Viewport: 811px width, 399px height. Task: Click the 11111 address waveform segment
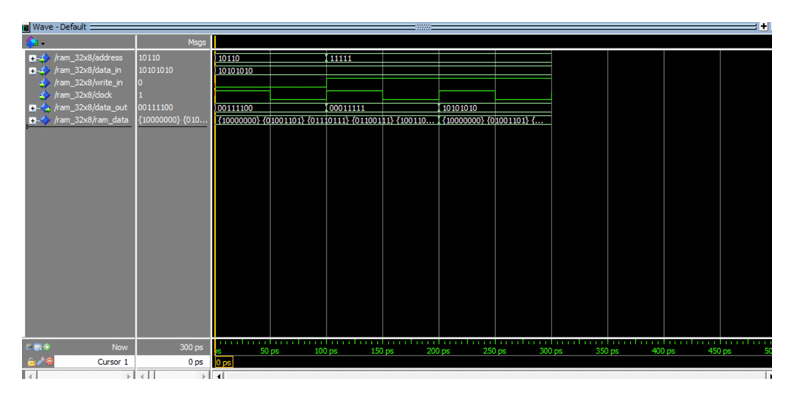(439, 58)
